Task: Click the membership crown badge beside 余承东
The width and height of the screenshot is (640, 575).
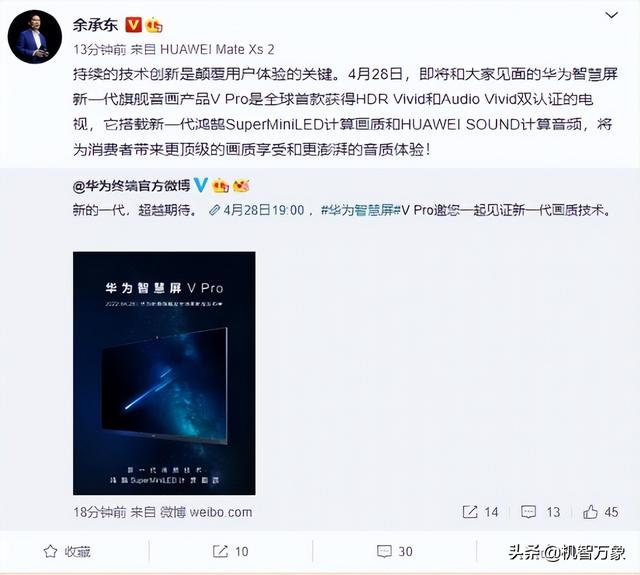Action: 155,25
